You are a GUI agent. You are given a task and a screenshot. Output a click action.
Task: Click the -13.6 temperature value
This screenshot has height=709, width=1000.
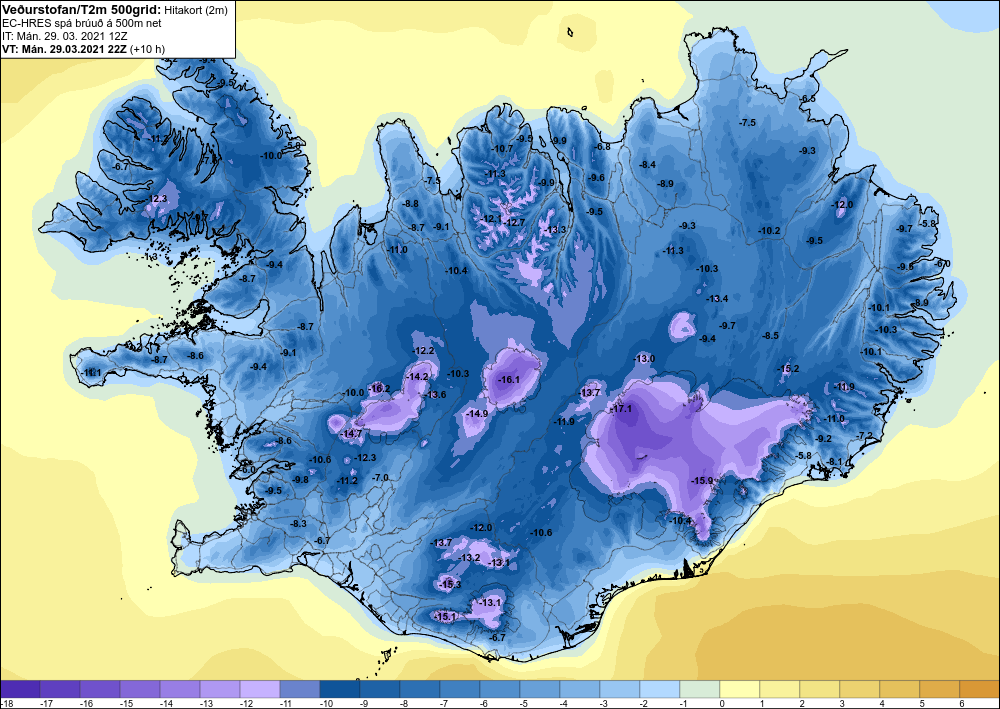click(x=436, y=395)
